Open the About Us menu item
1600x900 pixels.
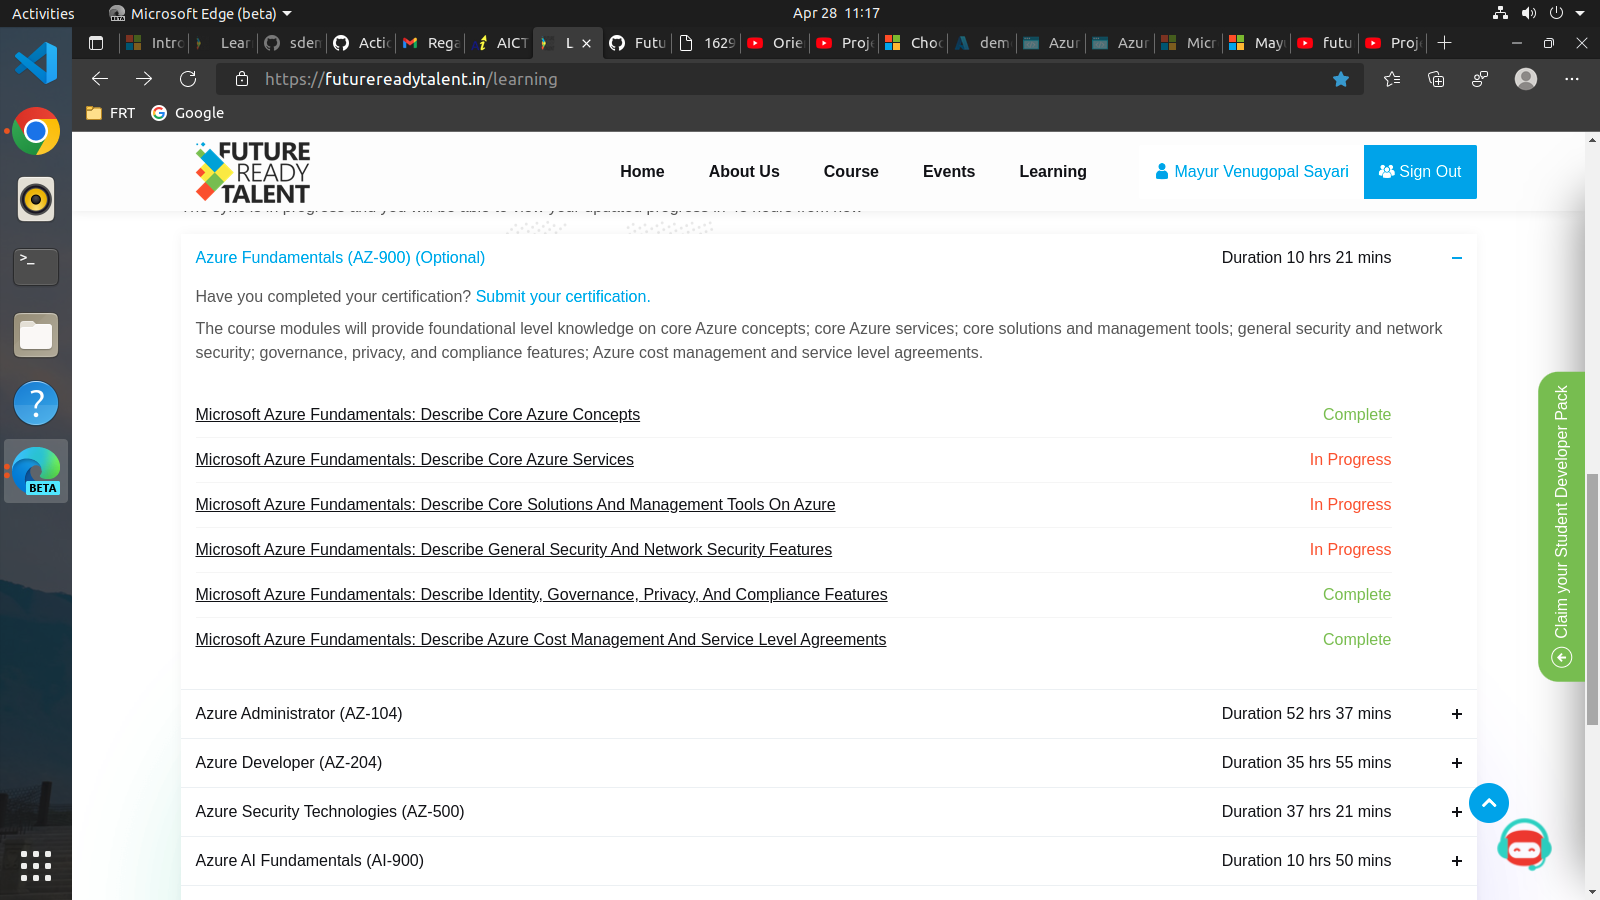click(744, 172)
